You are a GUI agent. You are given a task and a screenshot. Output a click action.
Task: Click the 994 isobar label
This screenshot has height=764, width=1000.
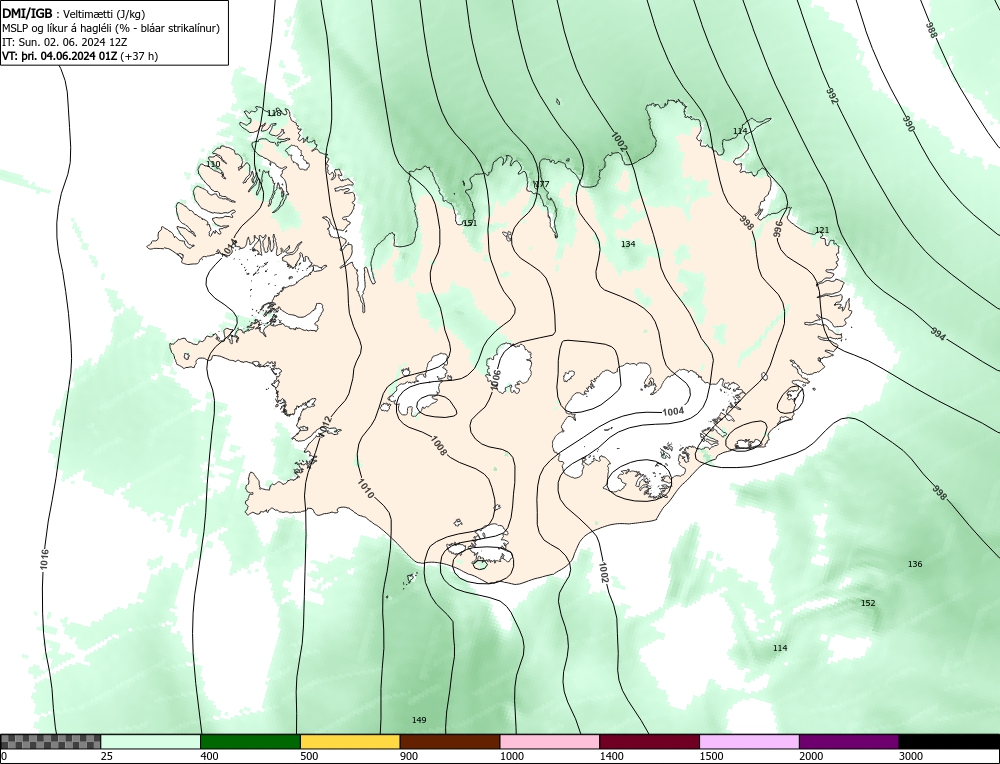(x=938, y=333)
